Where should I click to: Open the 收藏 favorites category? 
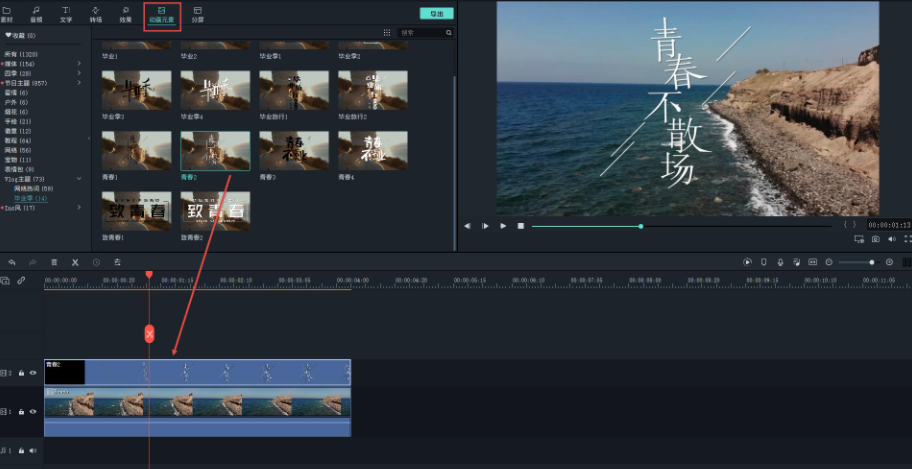coord(20,35)
